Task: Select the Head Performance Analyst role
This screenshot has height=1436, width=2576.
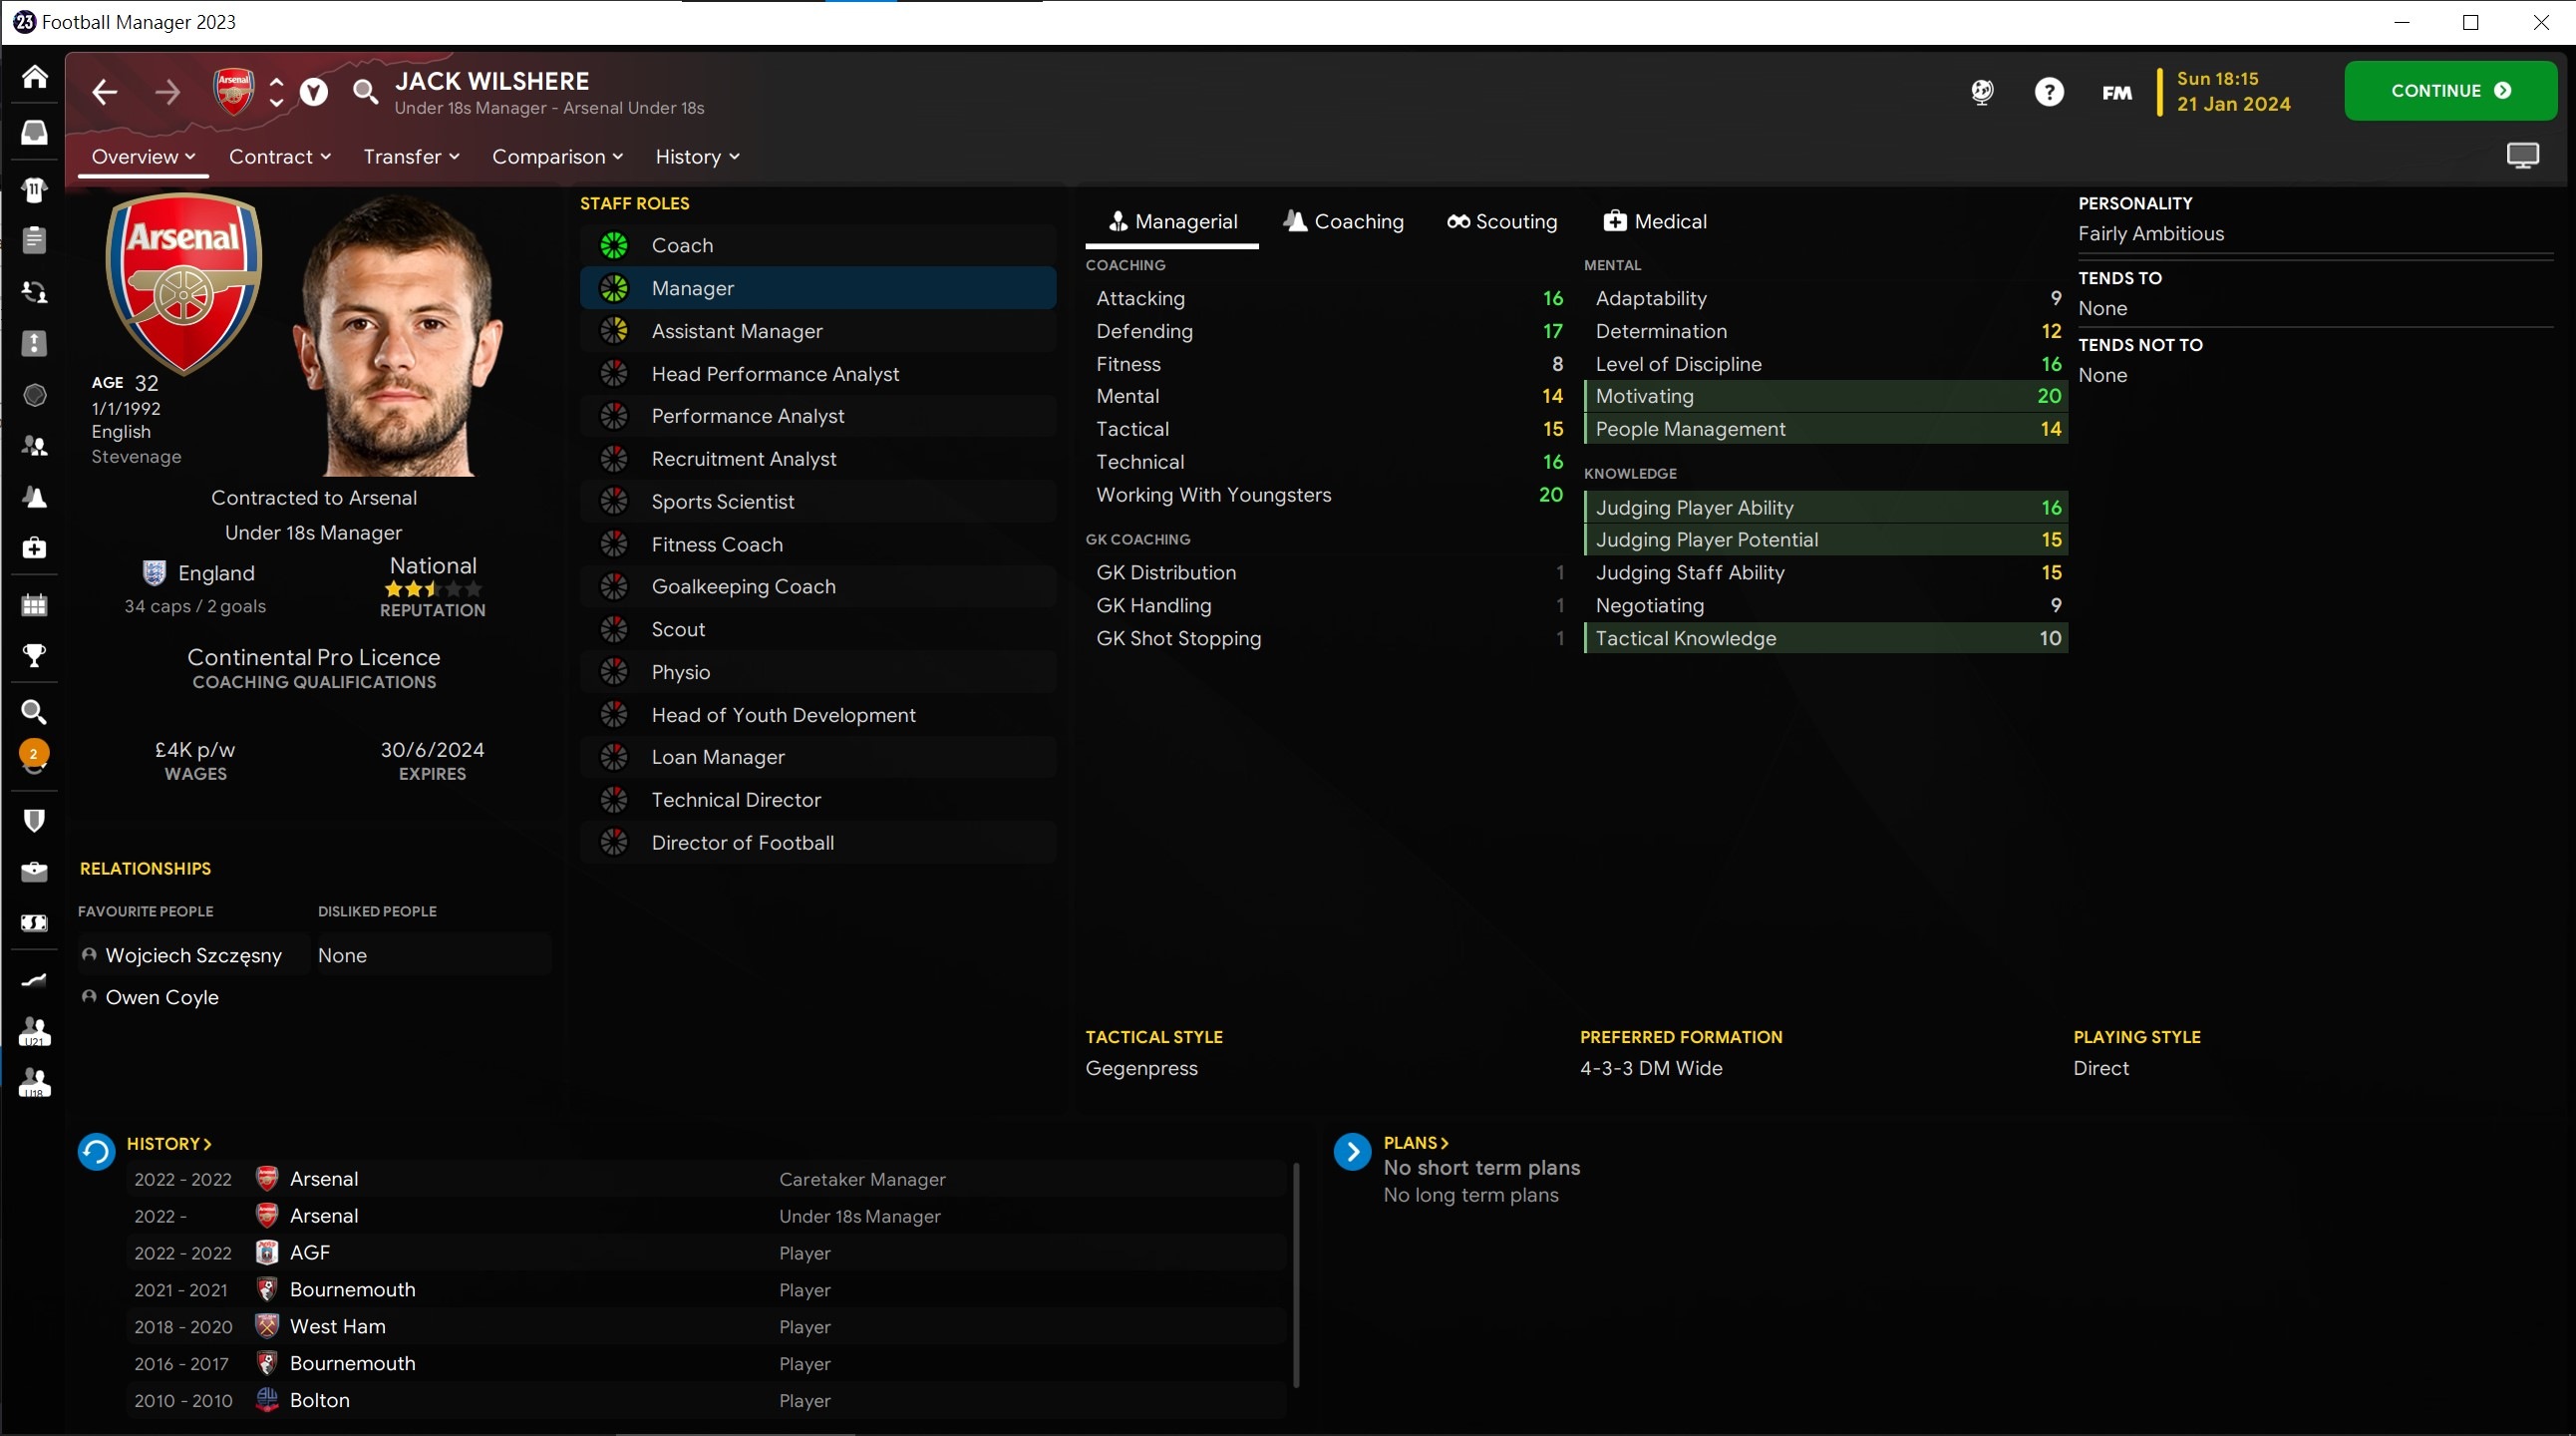Action: pyautogui.click(x=818, y=374)
